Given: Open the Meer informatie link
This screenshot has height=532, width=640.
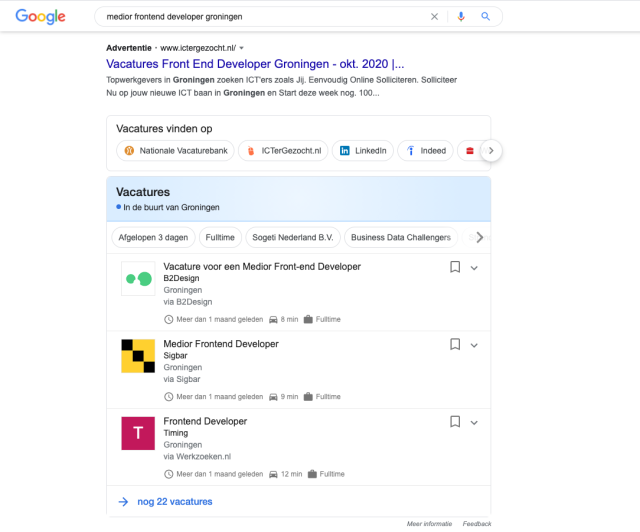Looking at the screenshot, I should click(x=429, y=523).
